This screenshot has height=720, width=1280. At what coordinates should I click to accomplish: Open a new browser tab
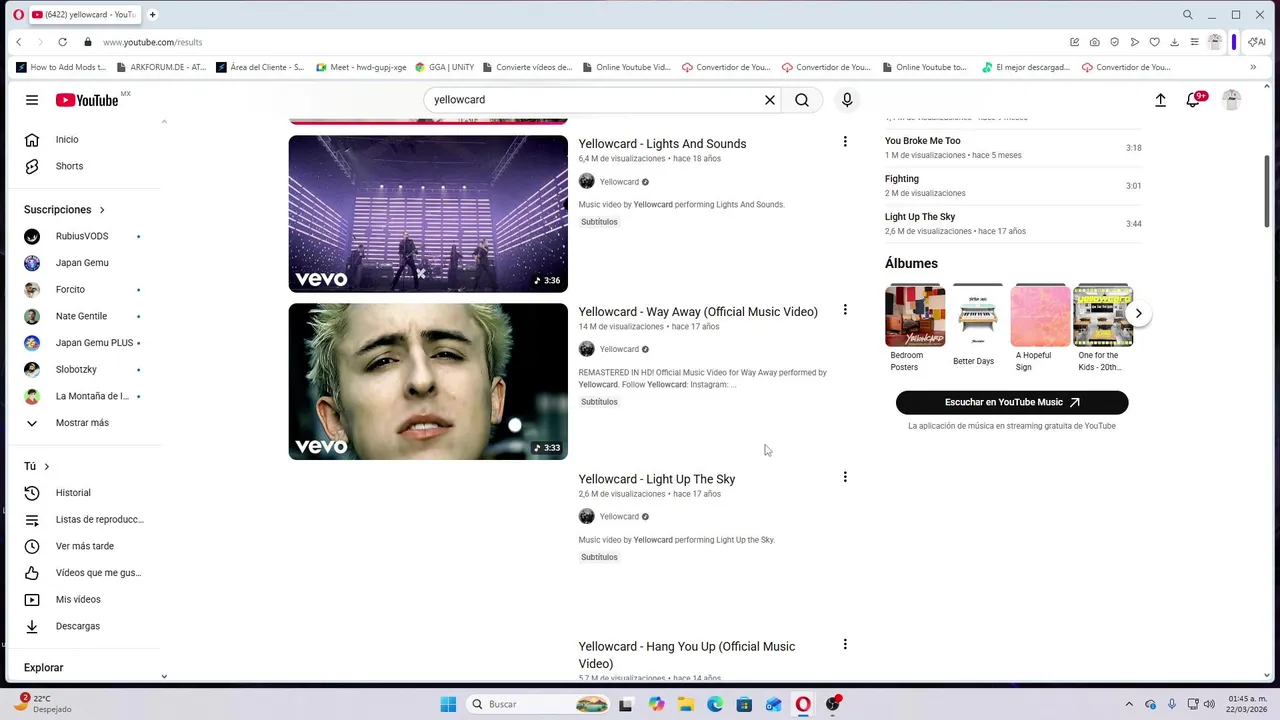(x=153, y=15)
